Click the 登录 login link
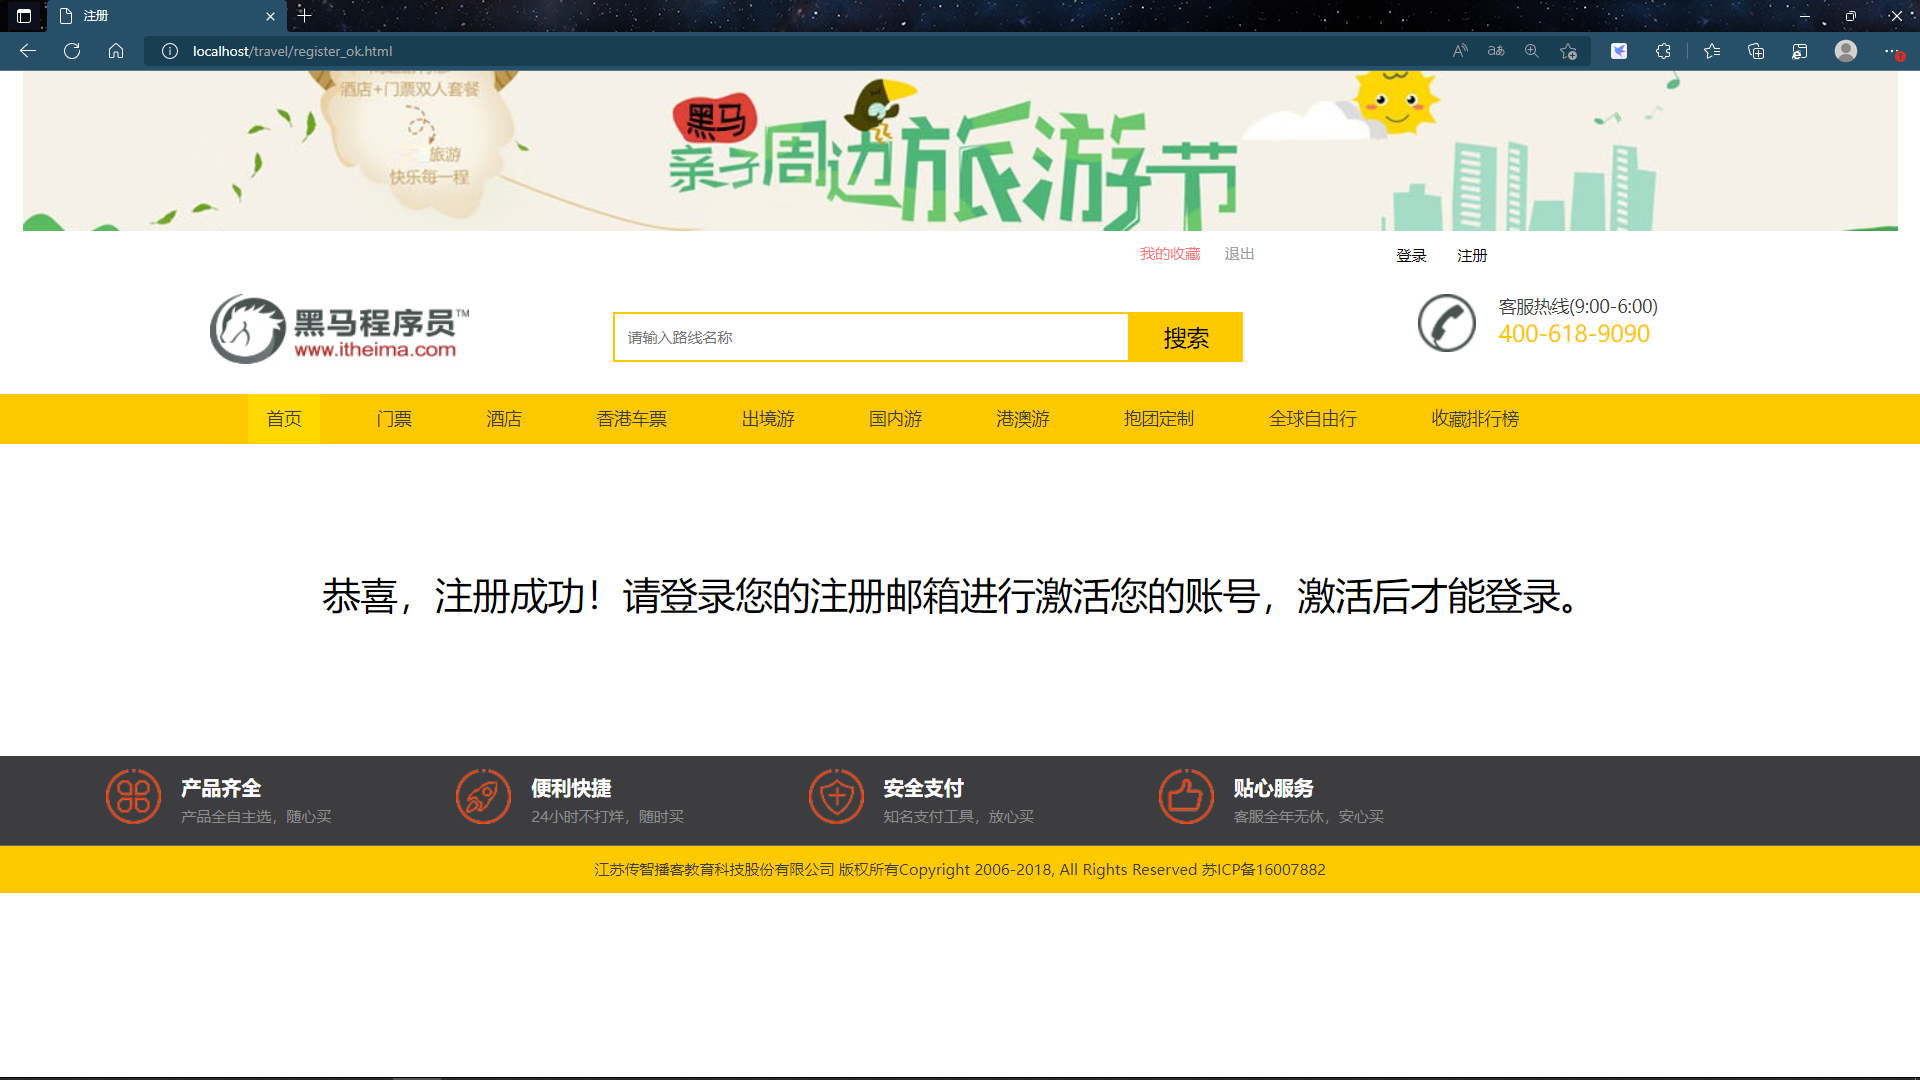Image resolution: width=1920 pixels, height=1080 pixels. [x=1411, y=256]
